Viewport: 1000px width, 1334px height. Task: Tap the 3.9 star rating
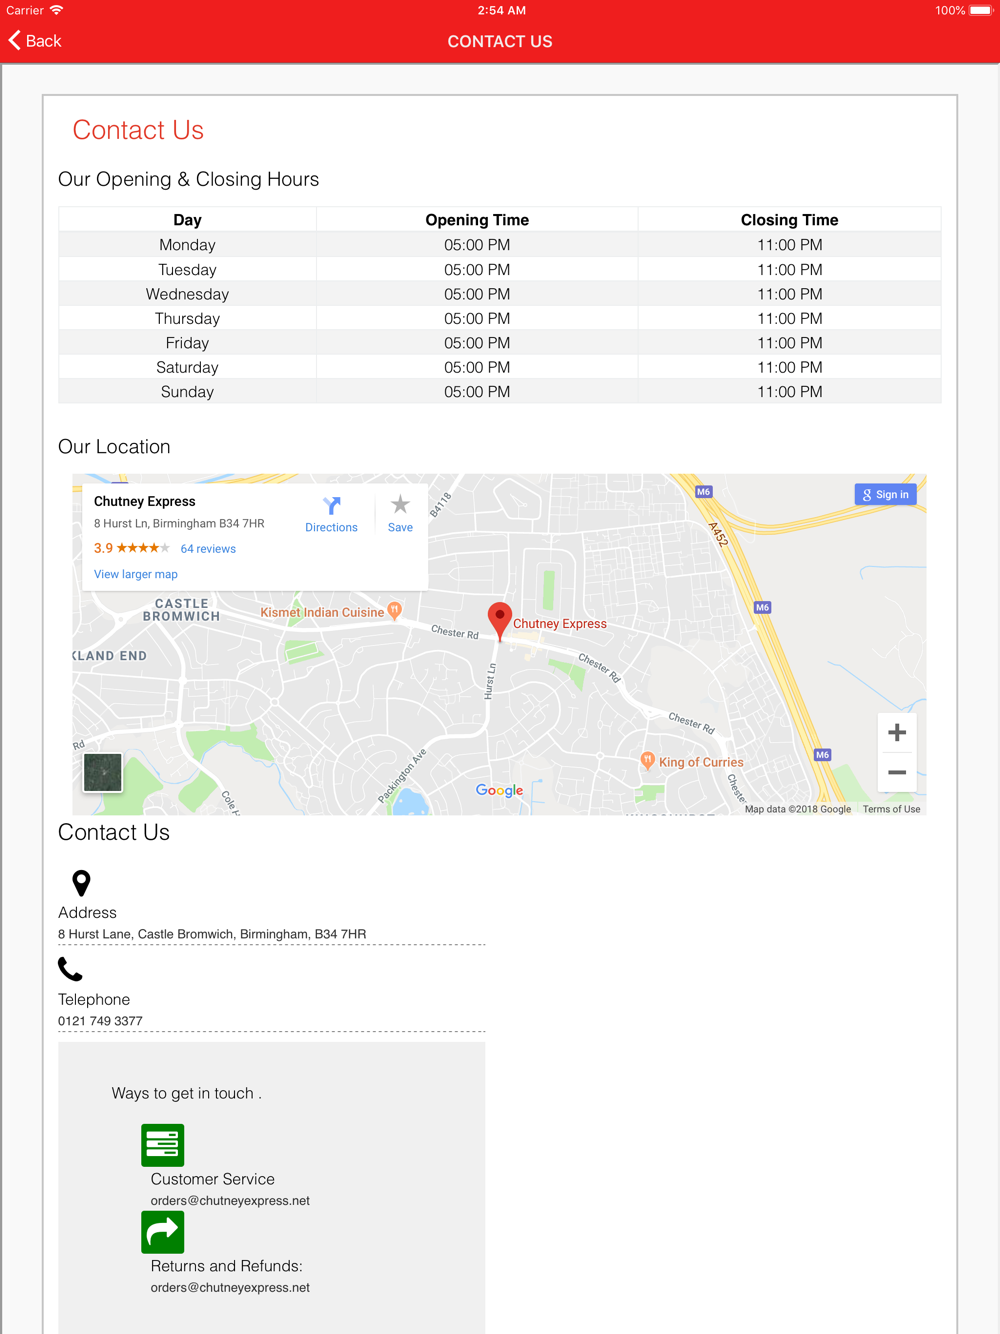[x=132, y=548]
